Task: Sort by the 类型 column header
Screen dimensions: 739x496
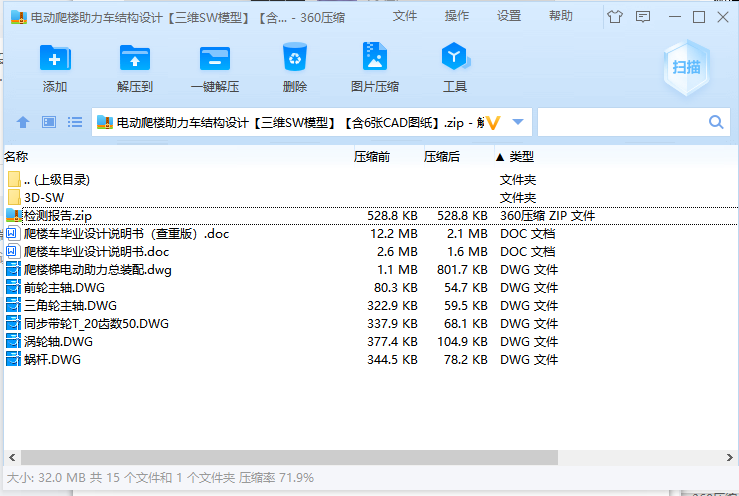Action: click(x=521, y=157)
